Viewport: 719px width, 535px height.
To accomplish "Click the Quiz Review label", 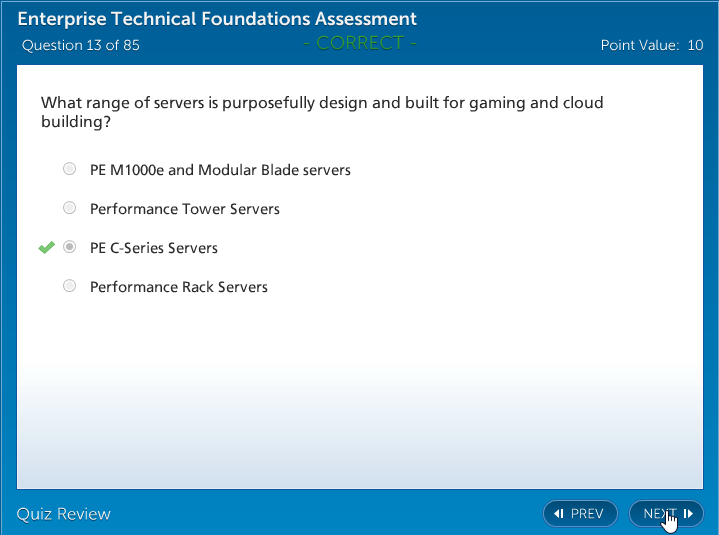I will 63,514.
